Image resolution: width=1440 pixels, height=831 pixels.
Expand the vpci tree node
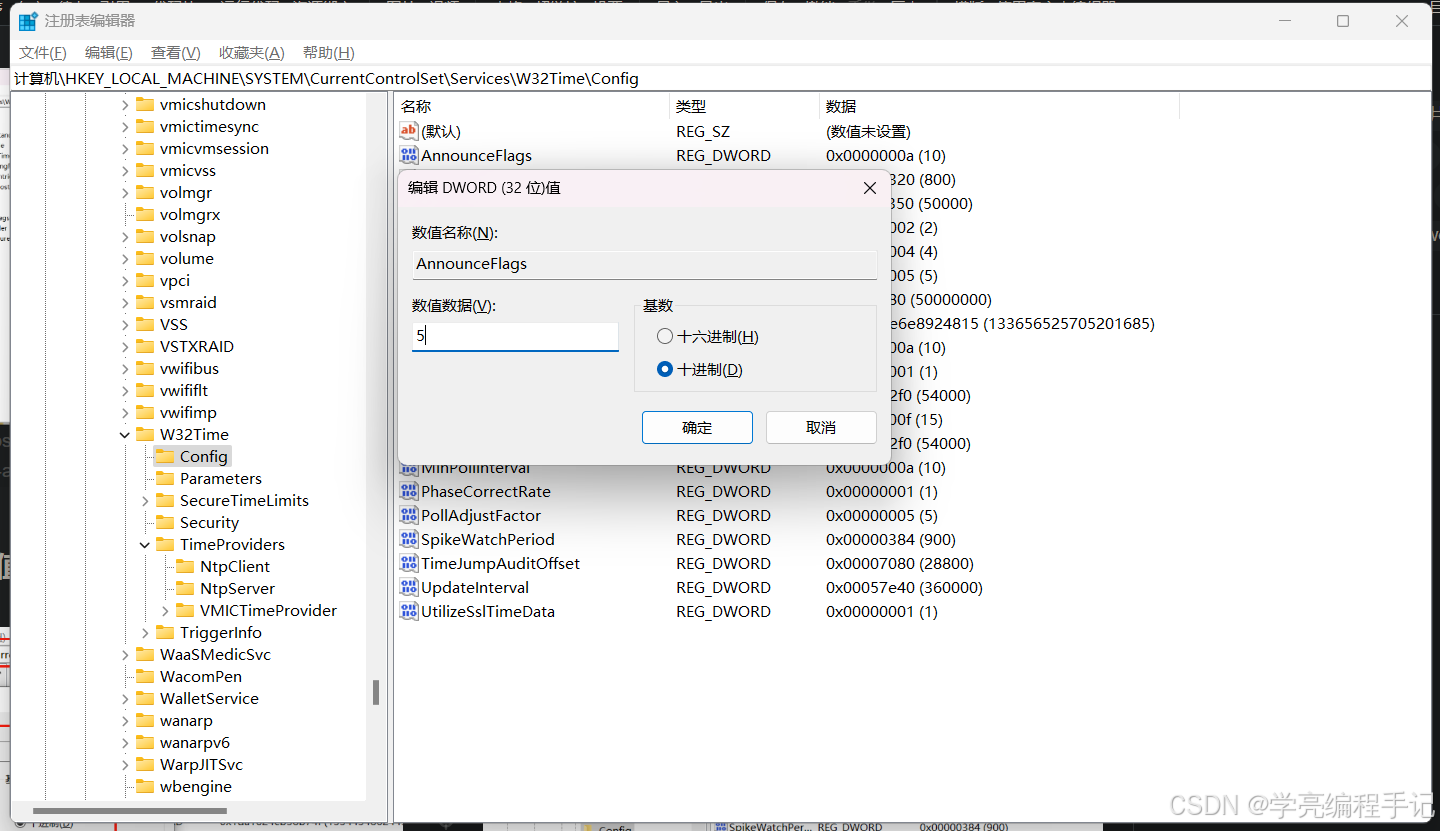pos(125,280)
